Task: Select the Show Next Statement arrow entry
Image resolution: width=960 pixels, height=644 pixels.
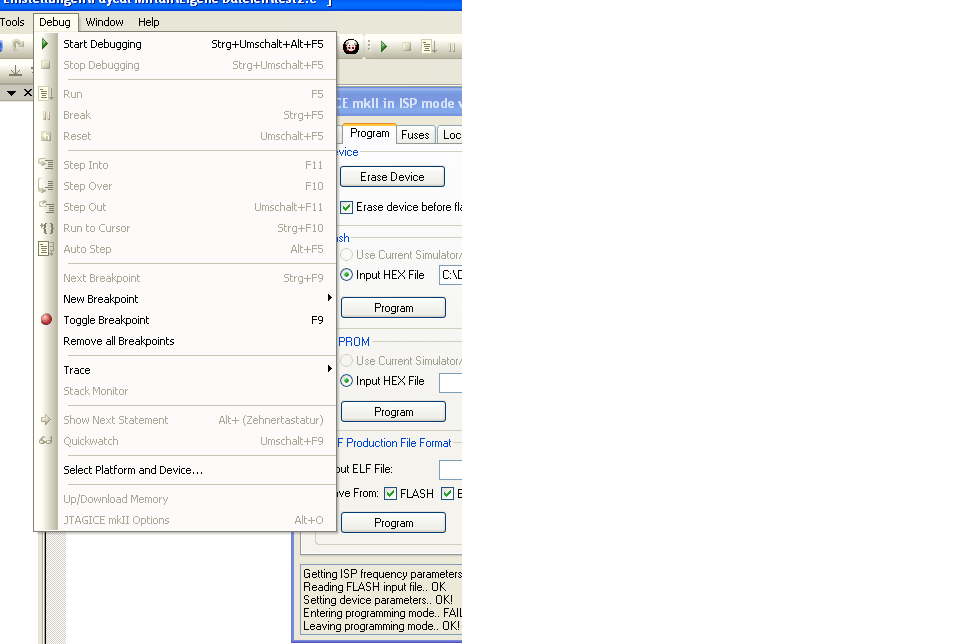Action: click(185, 420)
